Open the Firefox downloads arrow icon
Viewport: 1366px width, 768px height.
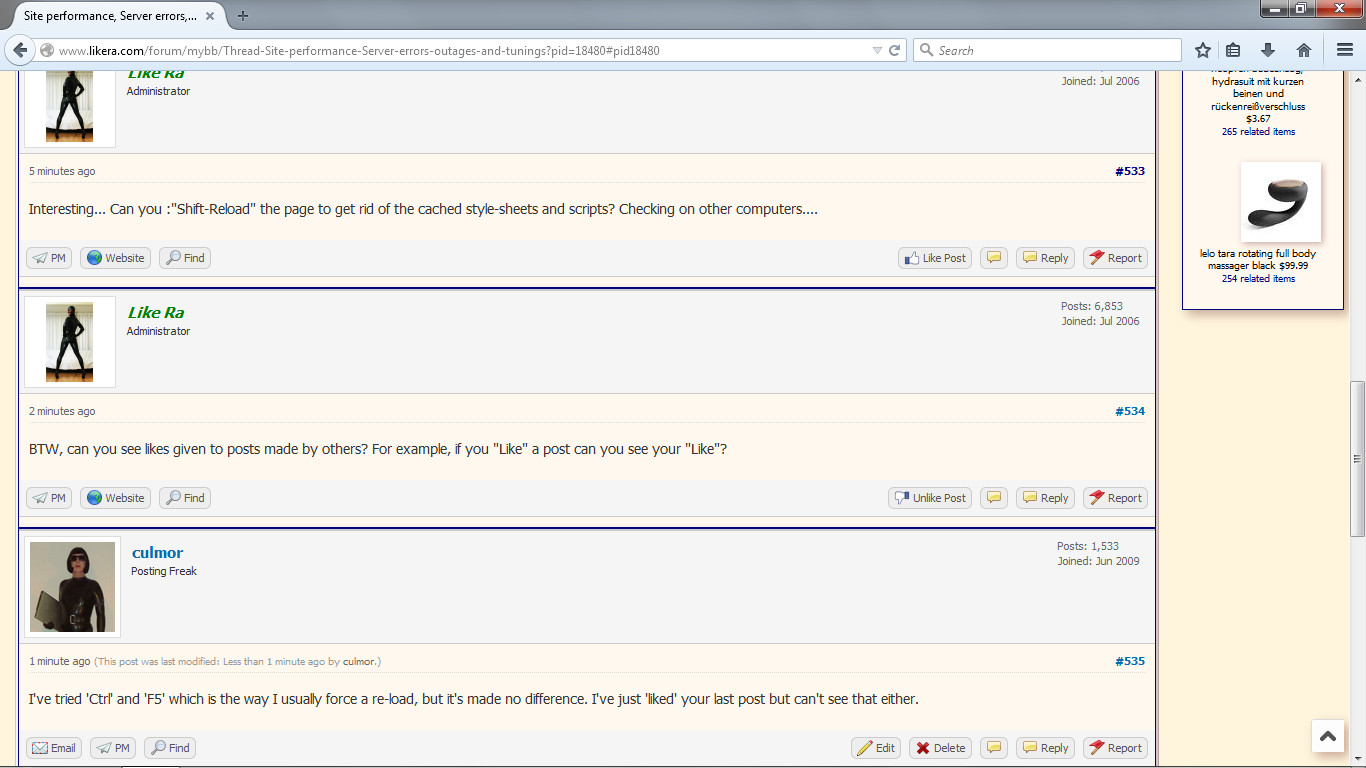coord(1268,50)
